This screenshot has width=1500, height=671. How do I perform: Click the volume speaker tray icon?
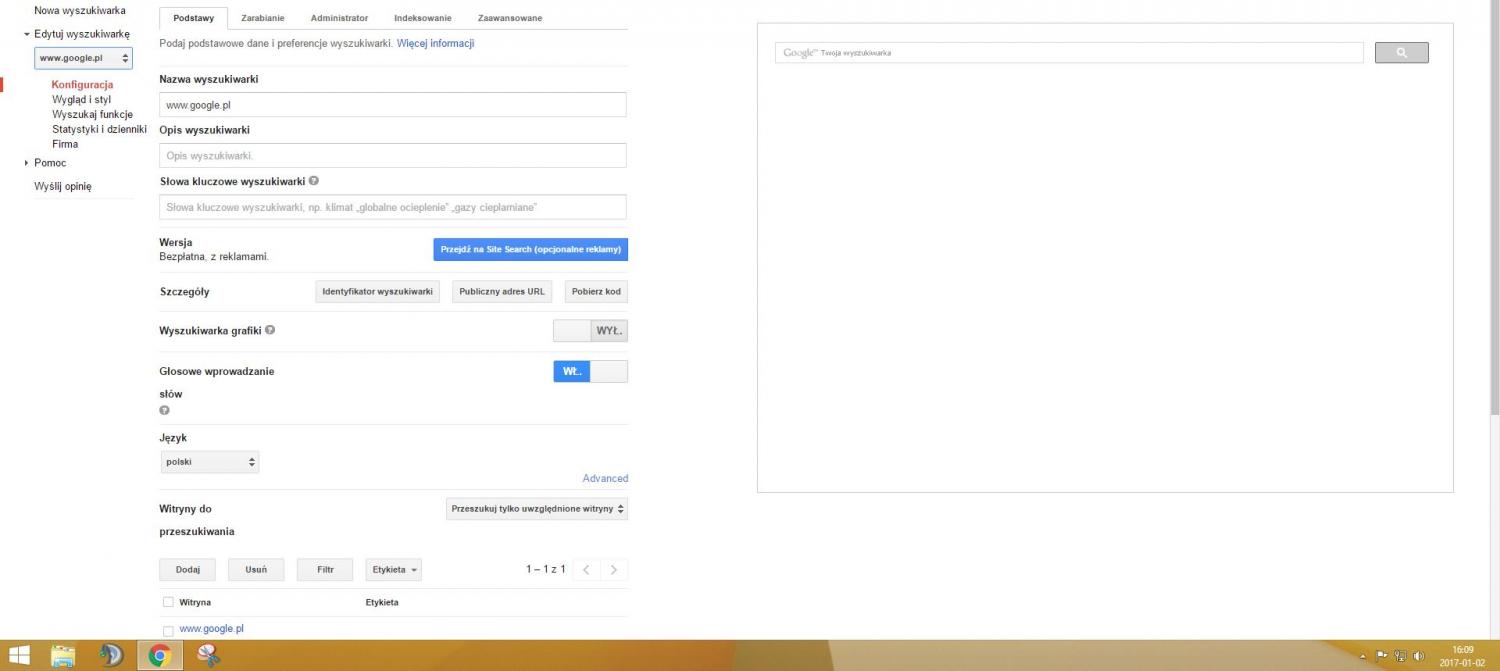[x=1418, y=656]
